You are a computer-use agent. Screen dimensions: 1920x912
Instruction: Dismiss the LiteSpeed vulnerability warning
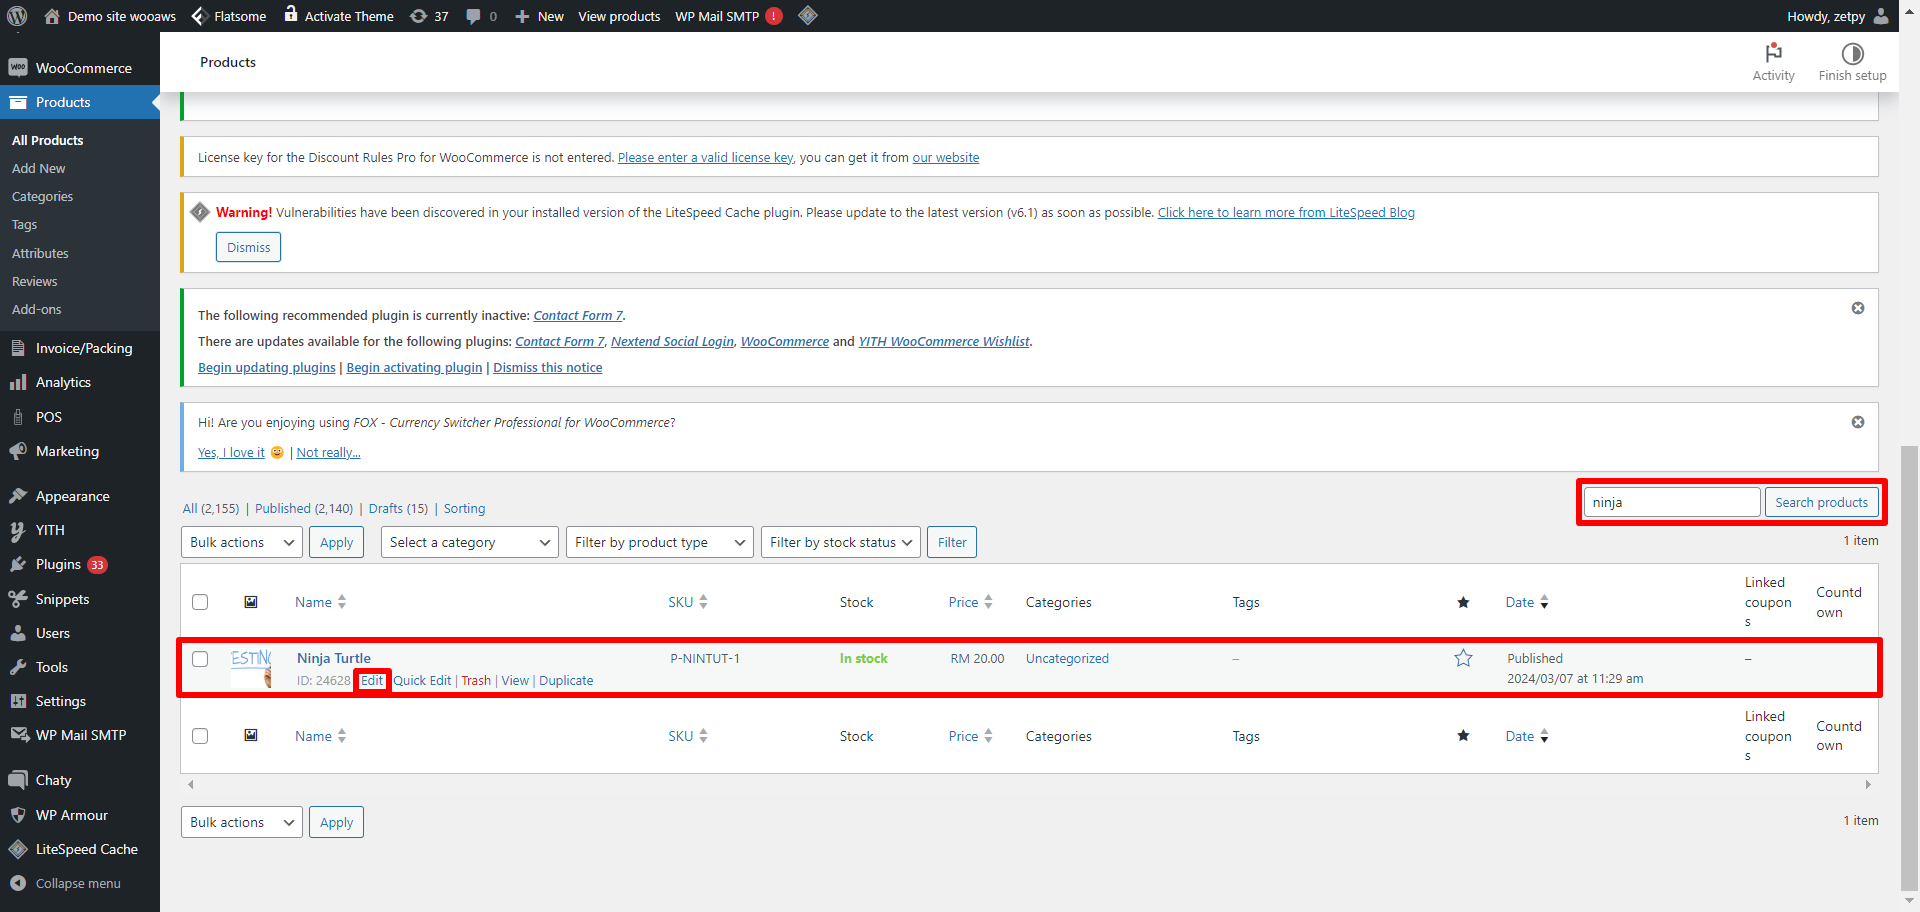click(x=248, y=247)
